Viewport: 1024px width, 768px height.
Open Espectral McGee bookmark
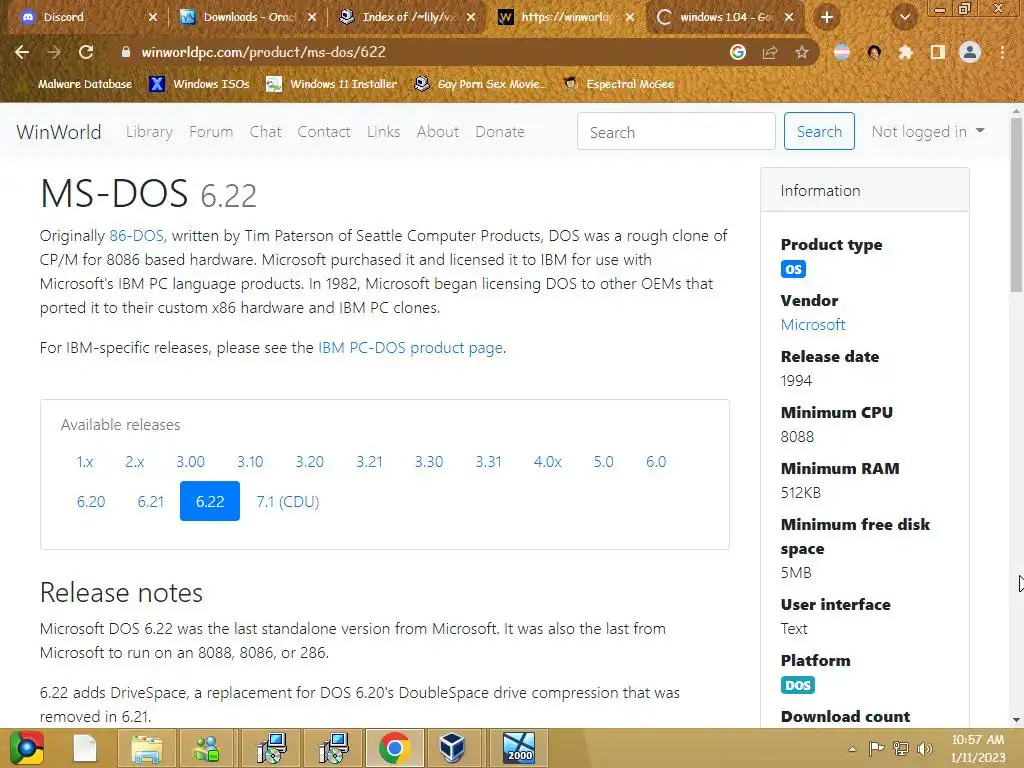coord(618,84)
